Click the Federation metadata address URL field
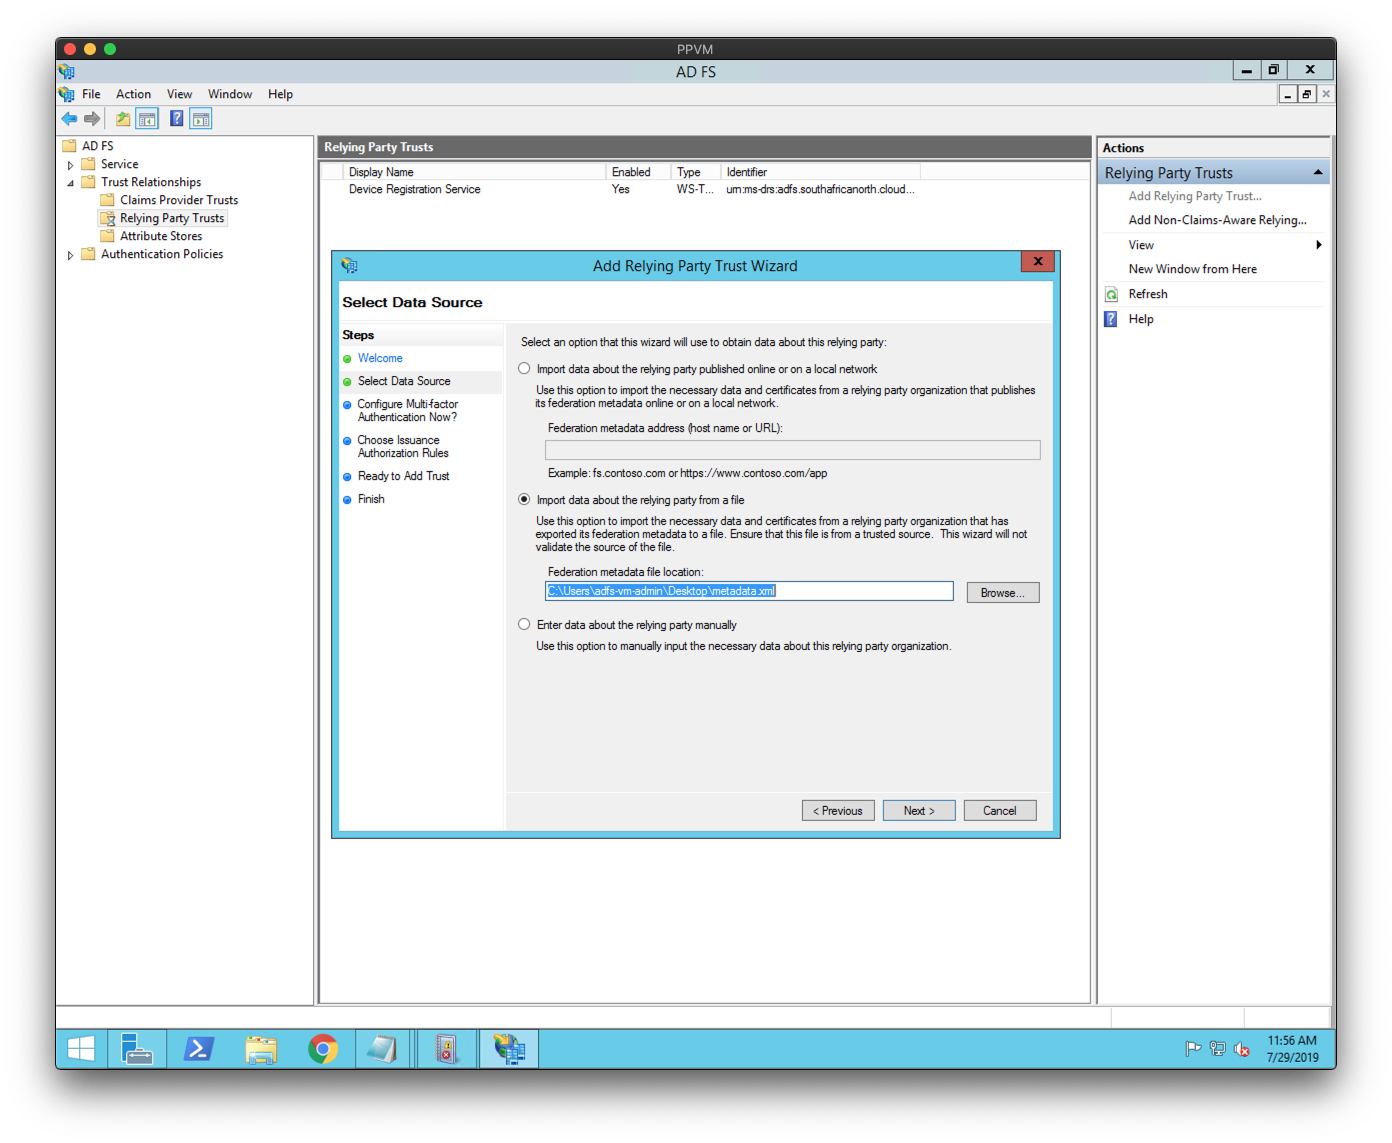The image size is (1392, 1143). point(792,450)
